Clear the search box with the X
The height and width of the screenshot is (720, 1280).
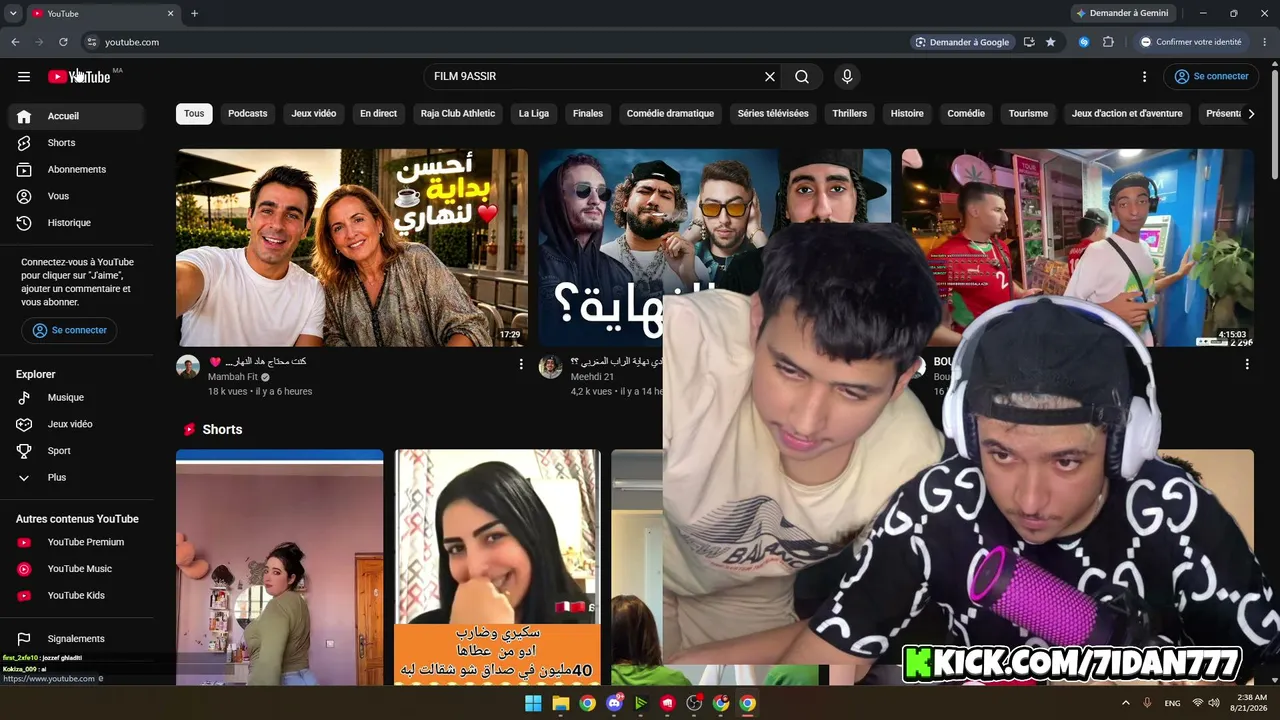click(x=770, y=76)
